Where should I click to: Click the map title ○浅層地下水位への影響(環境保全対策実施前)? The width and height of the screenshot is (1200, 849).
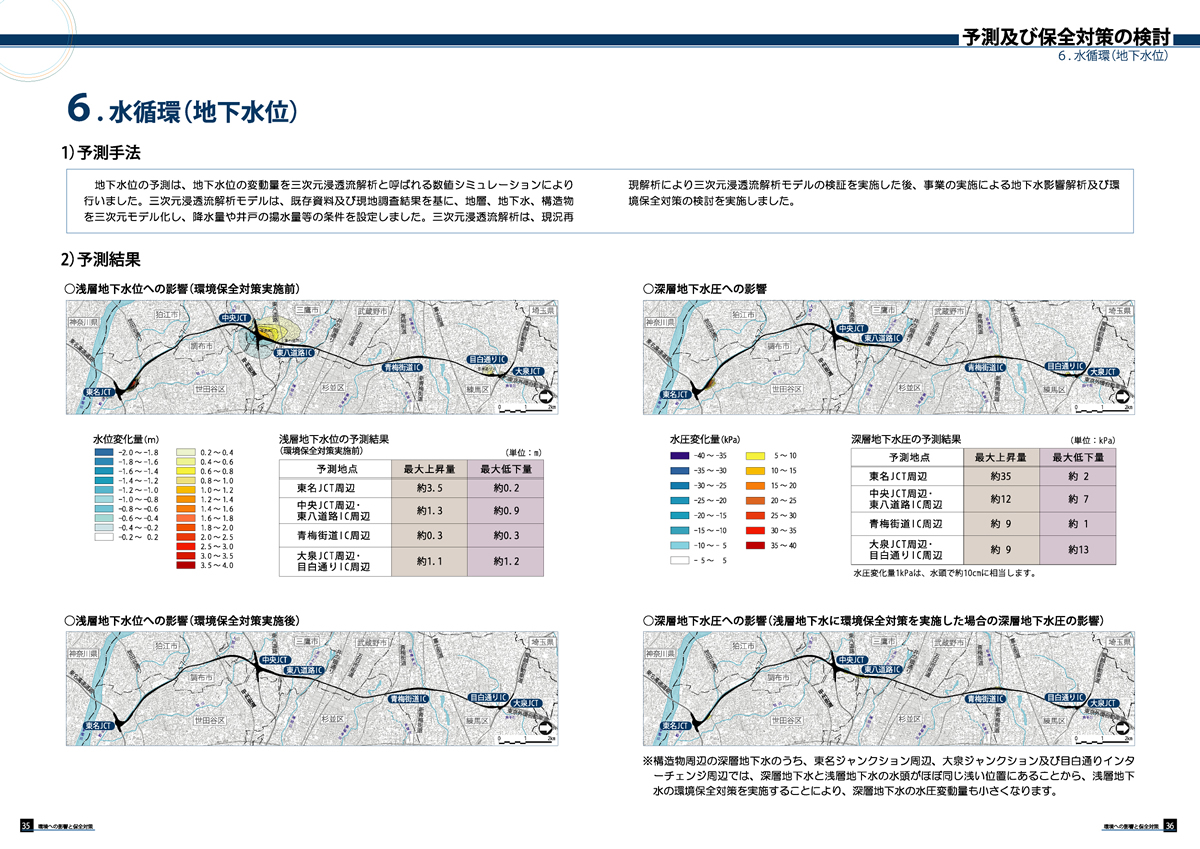[x=182, y=288]
